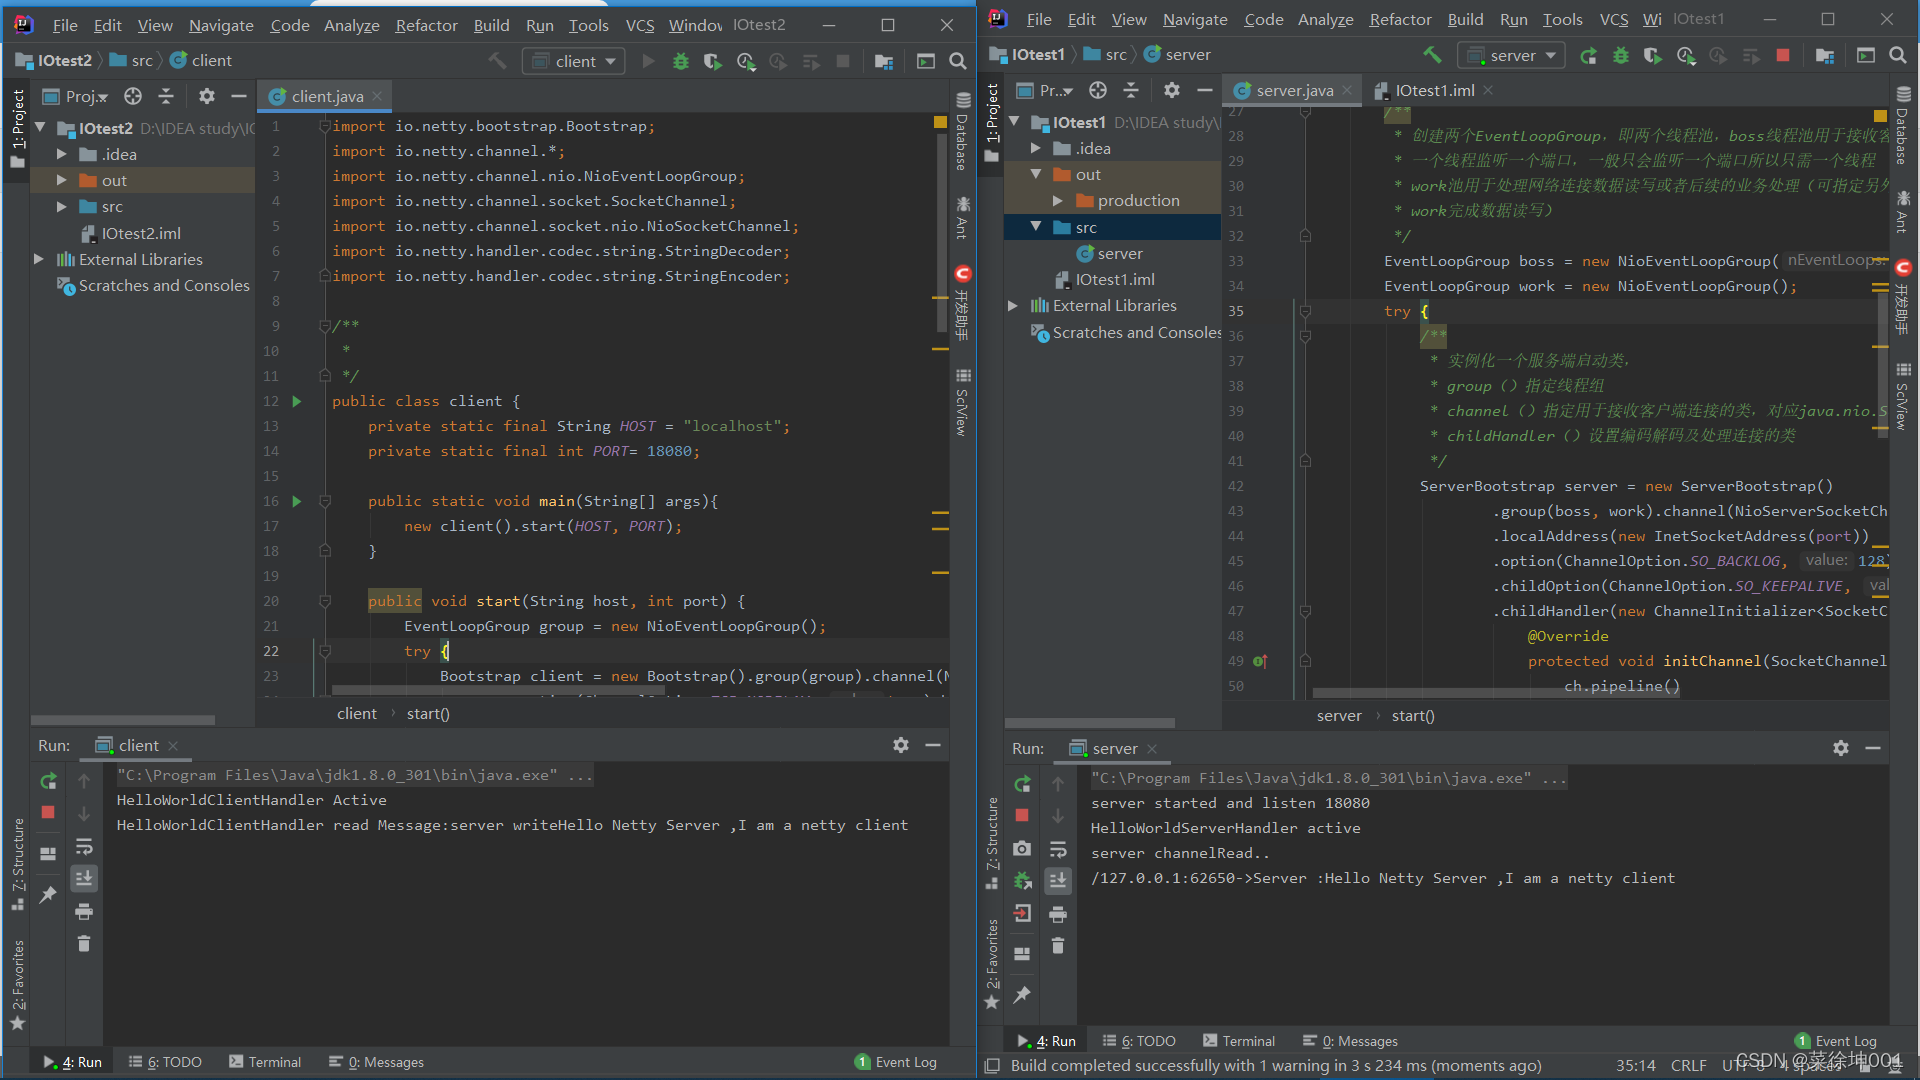This screenshot has width=1920, height=1080.
Task: Toggle soft-wrap in the client console
Action: 84,847
